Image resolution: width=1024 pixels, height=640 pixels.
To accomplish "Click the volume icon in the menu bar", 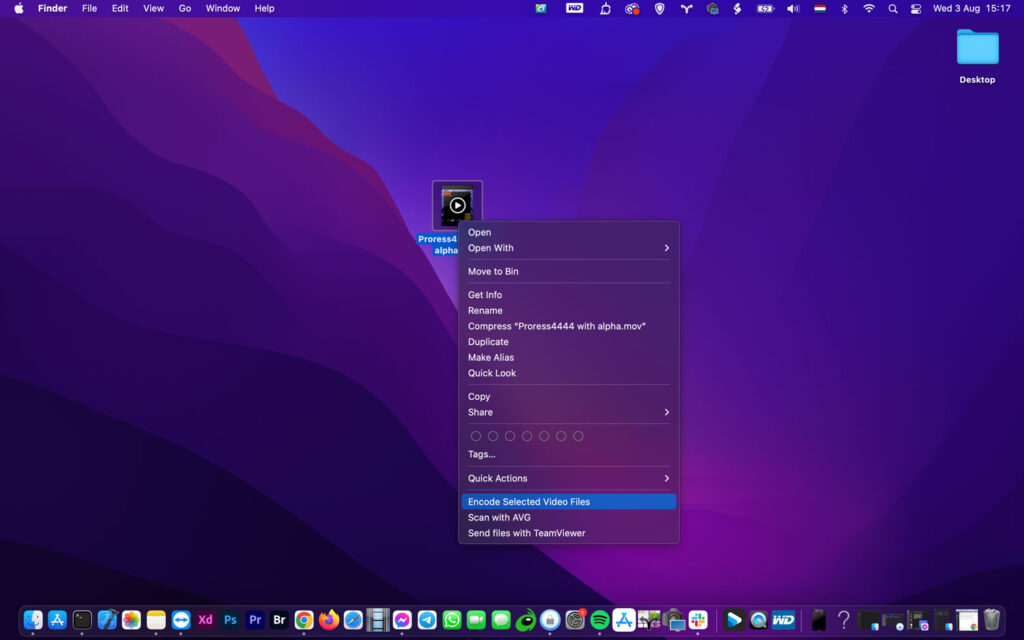I will coord(793,8).
